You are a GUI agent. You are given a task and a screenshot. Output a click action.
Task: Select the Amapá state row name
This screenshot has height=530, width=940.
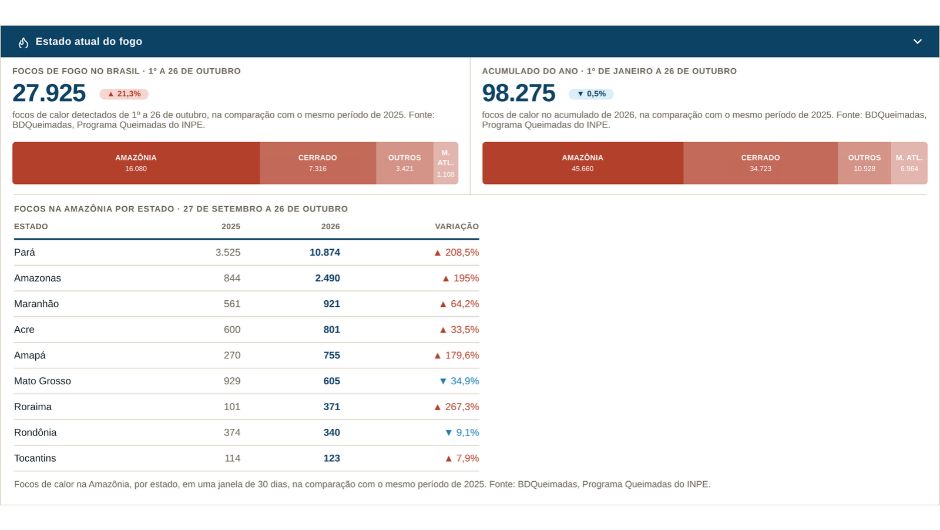[x=30, y=356]
